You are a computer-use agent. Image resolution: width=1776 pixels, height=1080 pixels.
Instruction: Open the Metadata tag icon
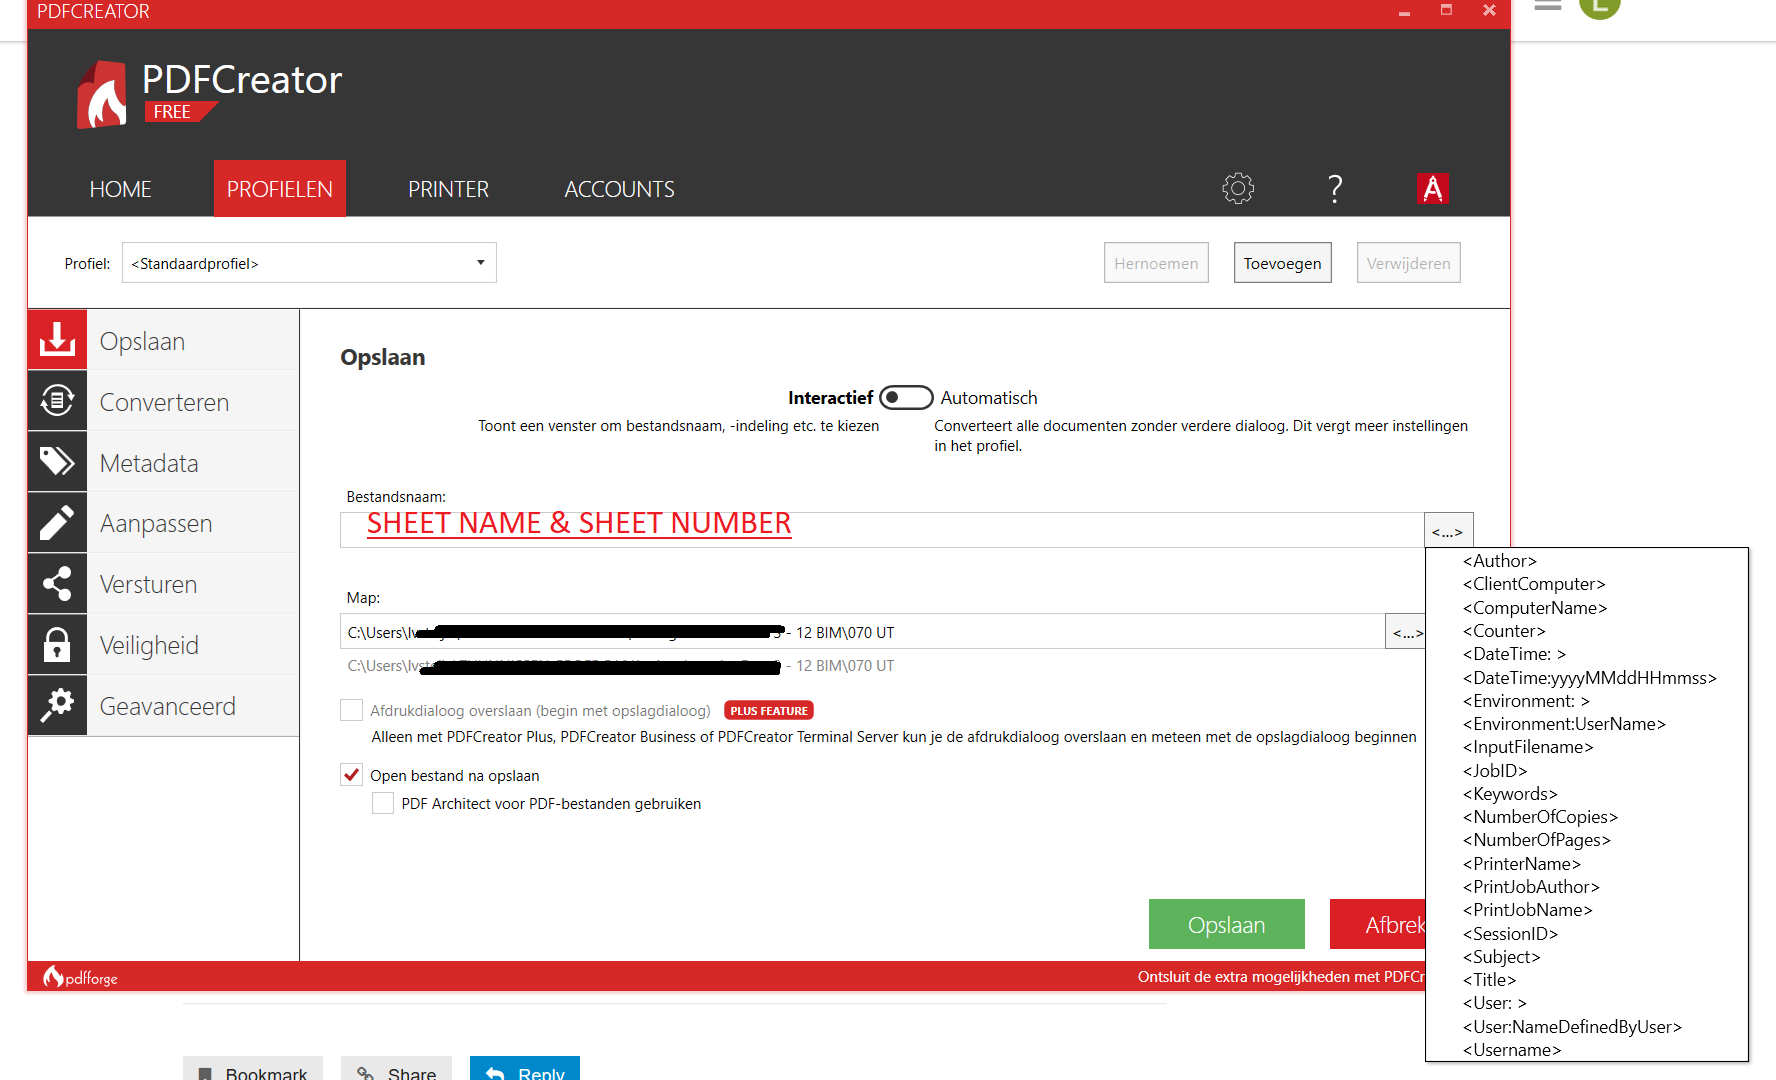coord(57,462)
